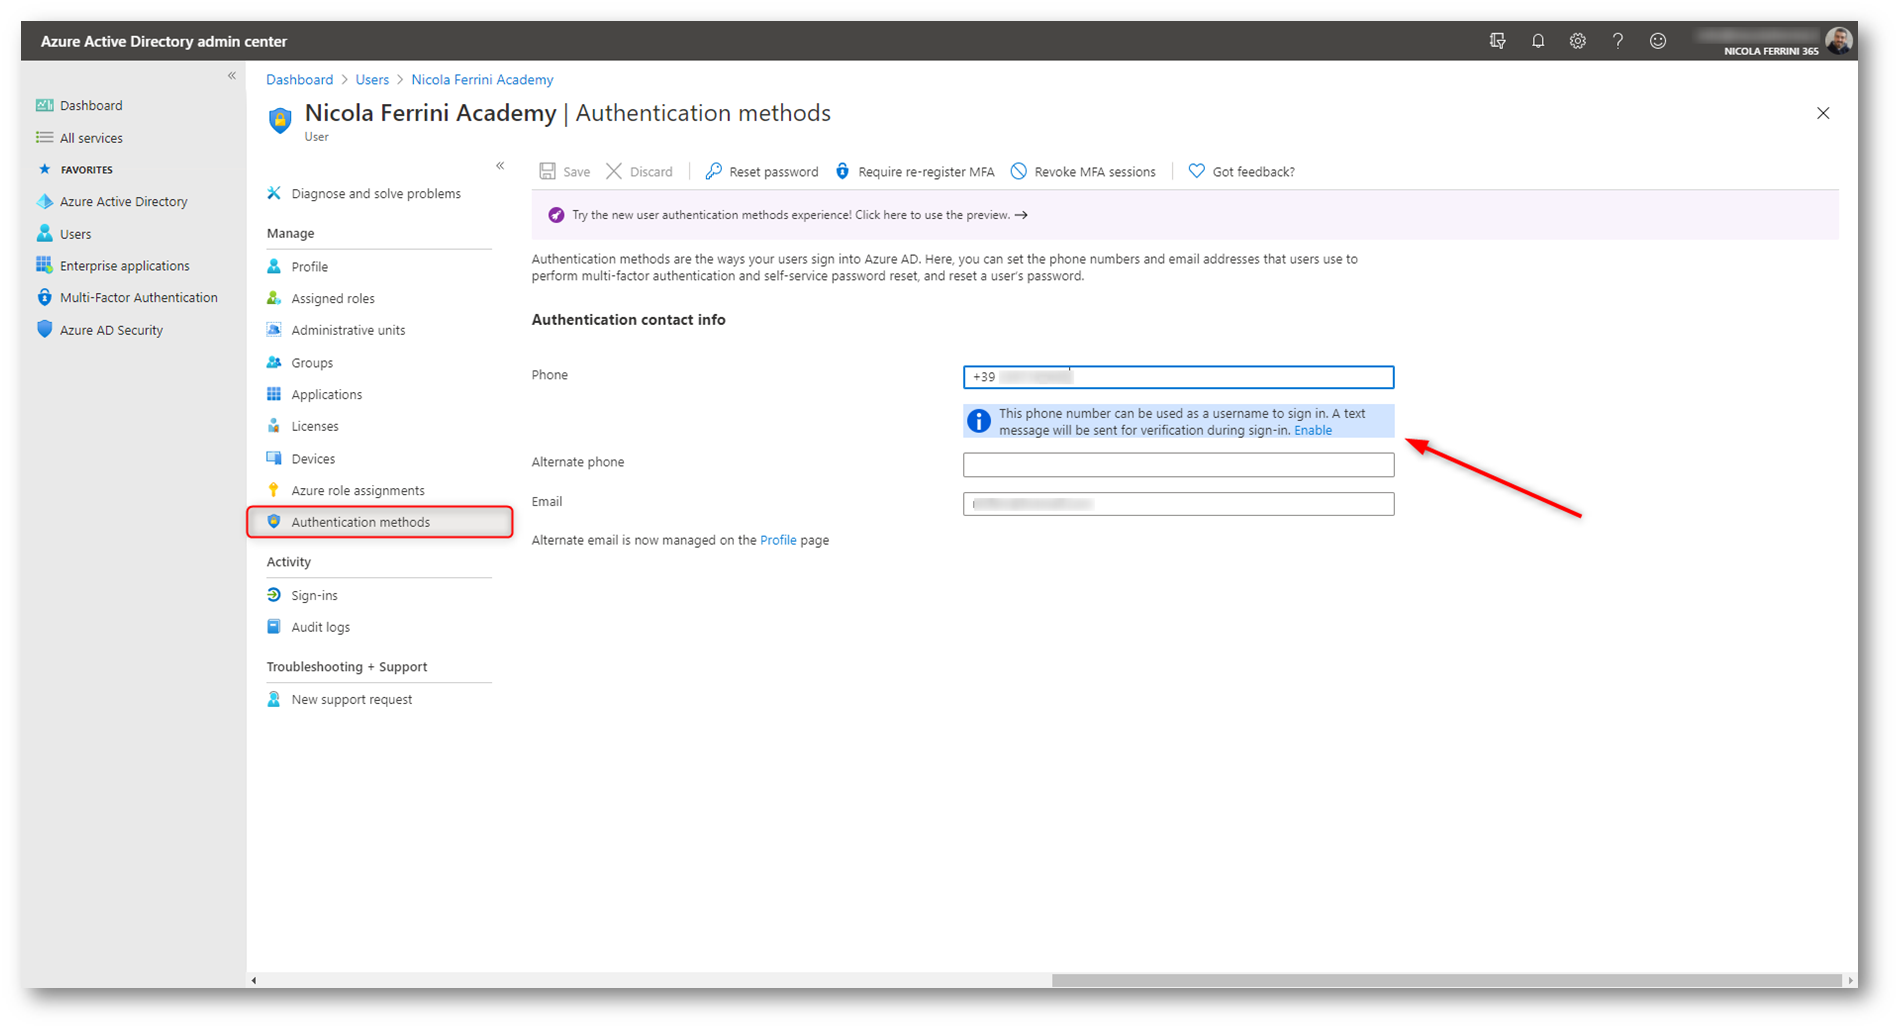This screenshot has height=1030, width=1900.
Task: Open the Profile page link
Action: tap(778, 540)
